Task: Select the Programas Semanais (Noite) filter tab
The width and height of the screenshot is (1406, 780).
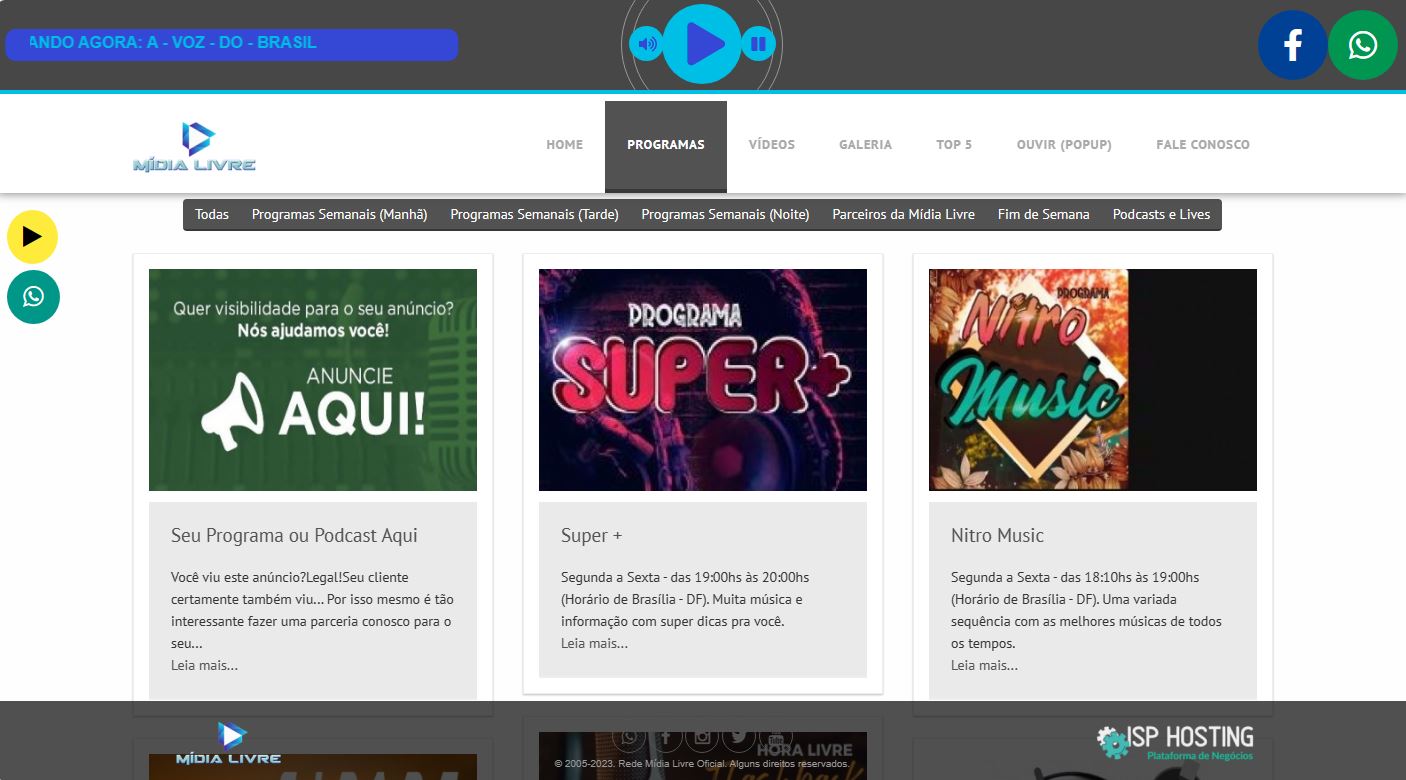Action: click(724, 214)
